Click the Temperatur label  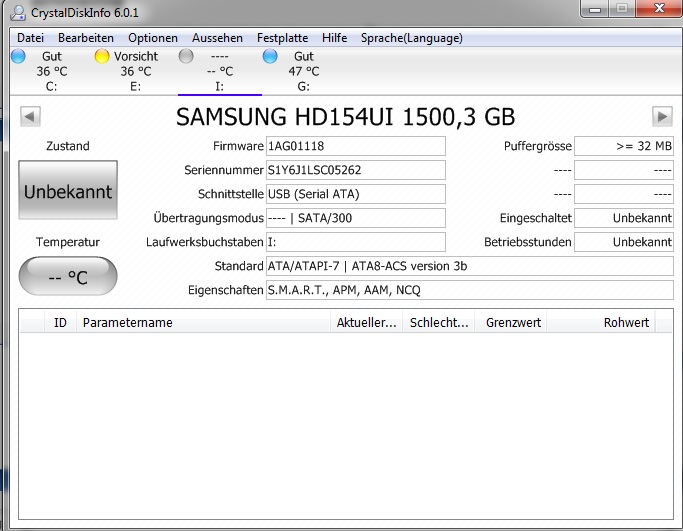[68, 242]
